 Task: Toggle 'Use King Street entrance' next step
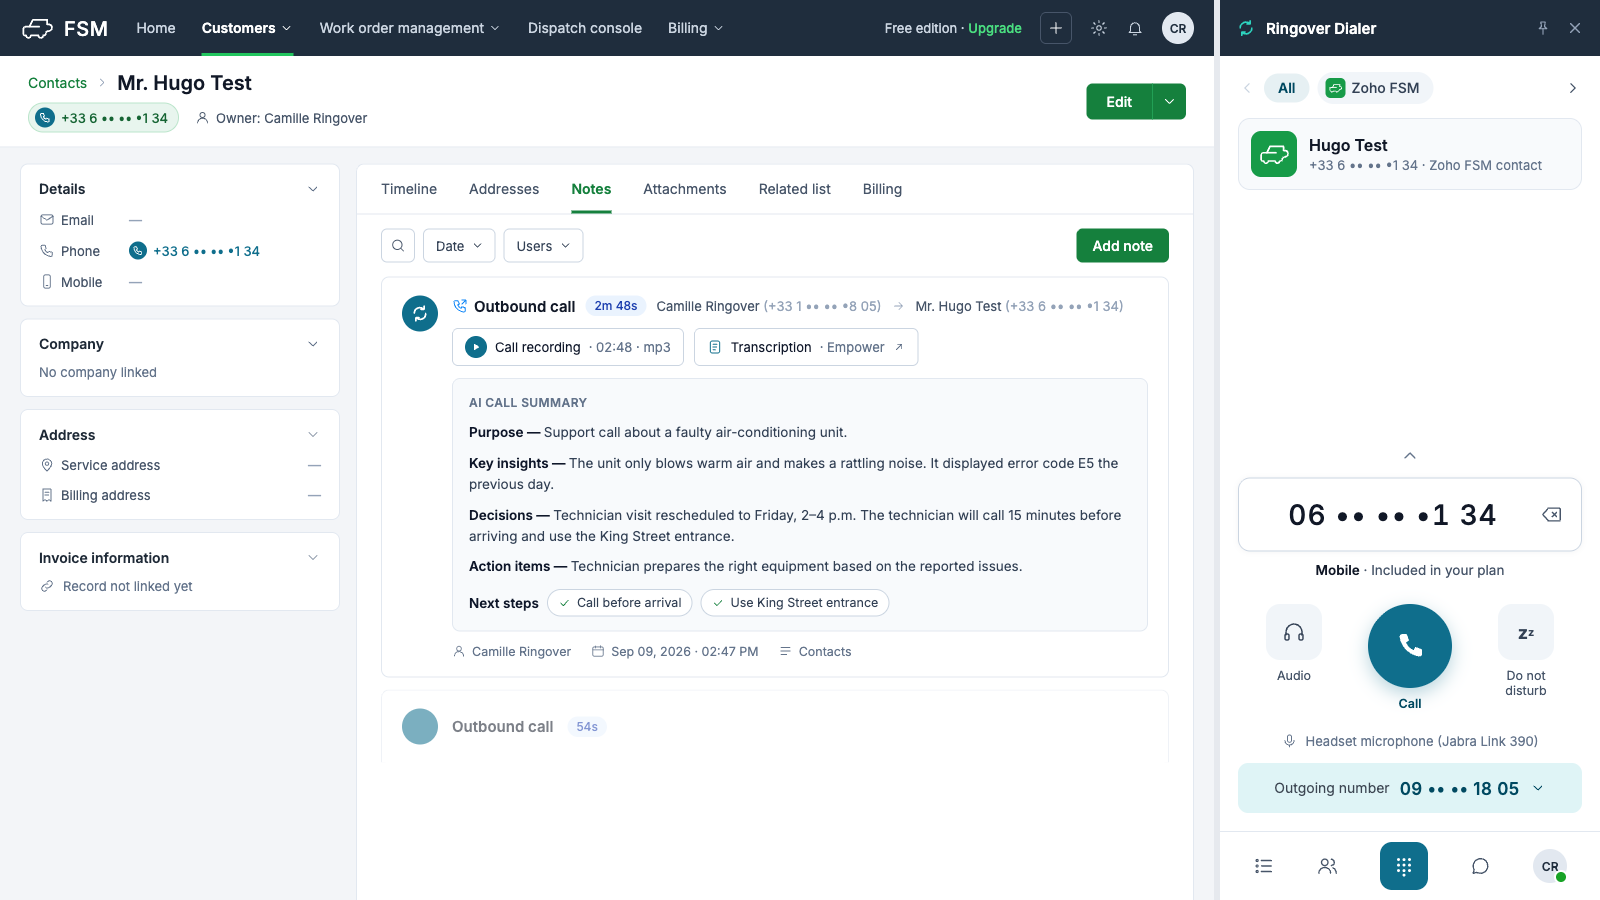pos(795,603)
